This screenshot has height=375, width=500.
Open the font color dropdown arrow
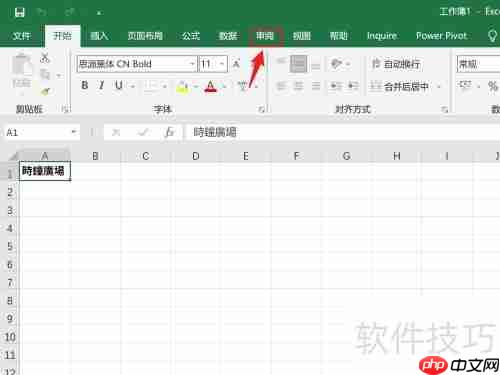coord(224,87)
